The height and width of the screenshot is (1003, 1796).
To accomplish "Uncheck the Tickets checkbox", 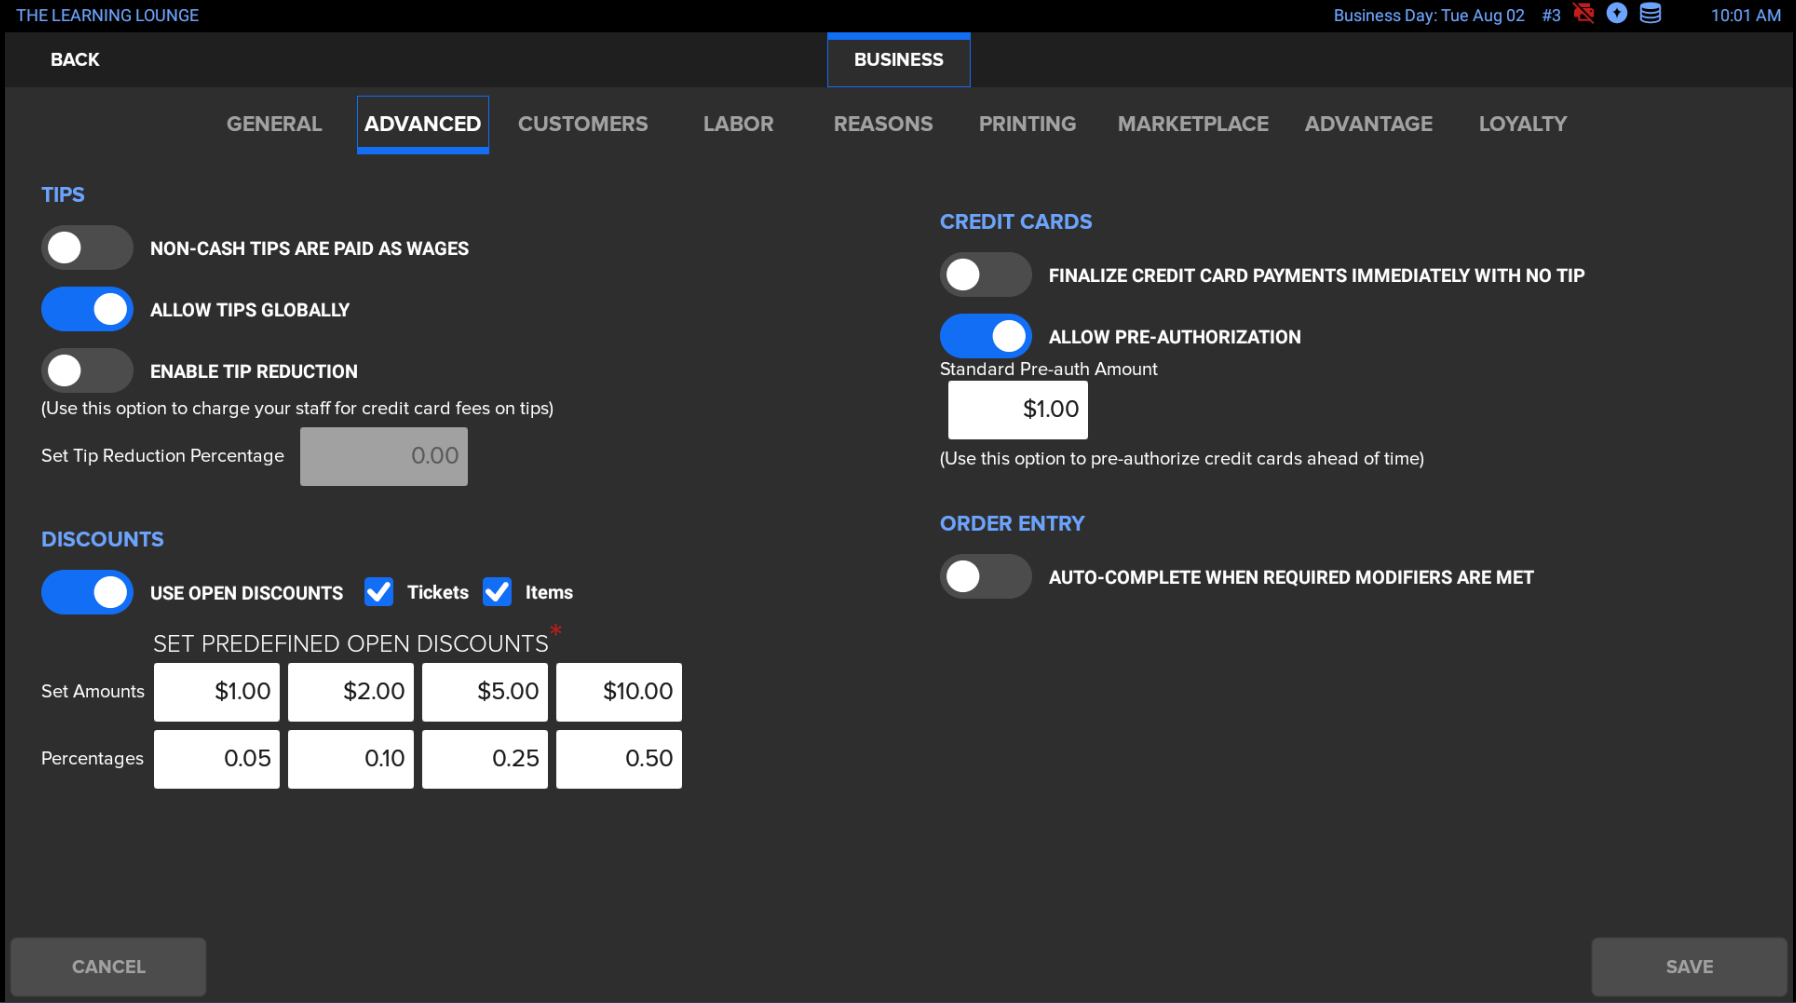I will 379,592.
